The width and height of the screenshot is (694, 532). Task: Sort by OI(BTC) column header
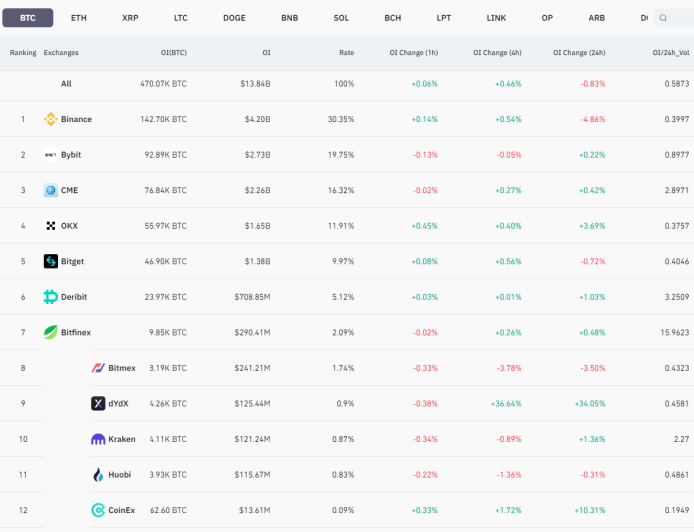point(174,53)
